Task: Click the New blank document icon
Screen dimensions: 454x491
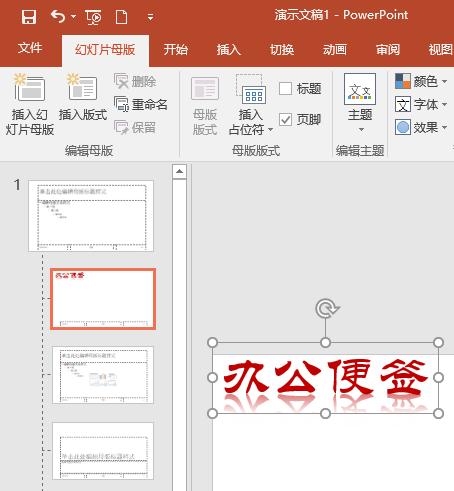Action: [121, 17]
